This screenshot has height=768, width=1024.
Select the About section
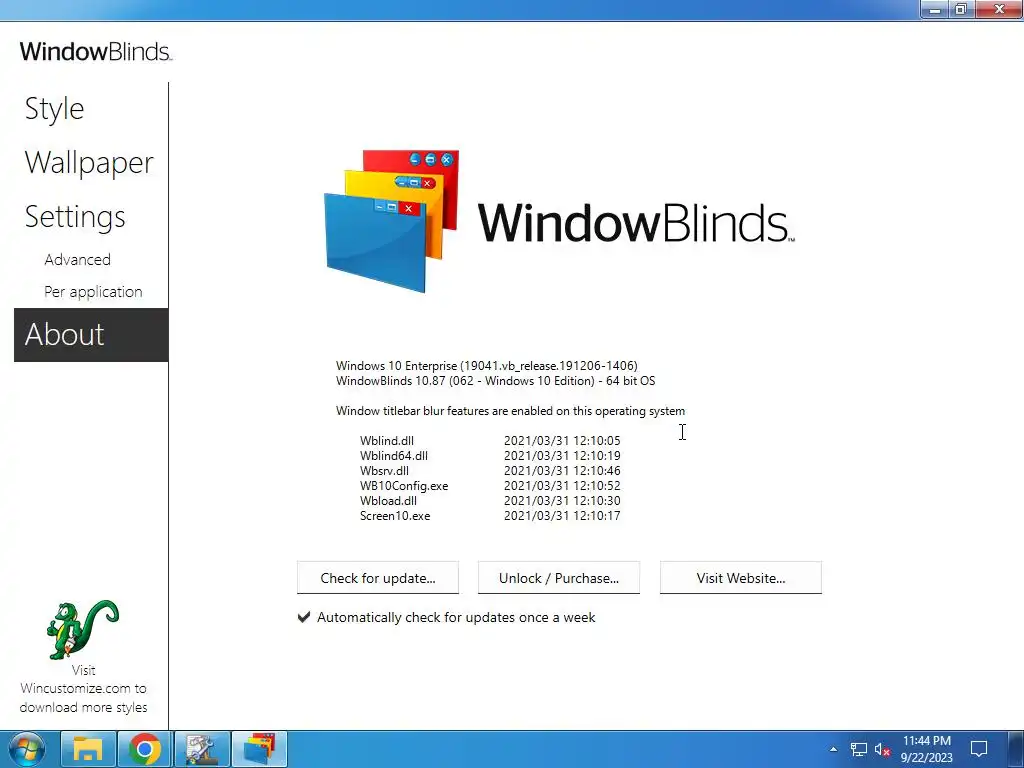pos(91,335)
